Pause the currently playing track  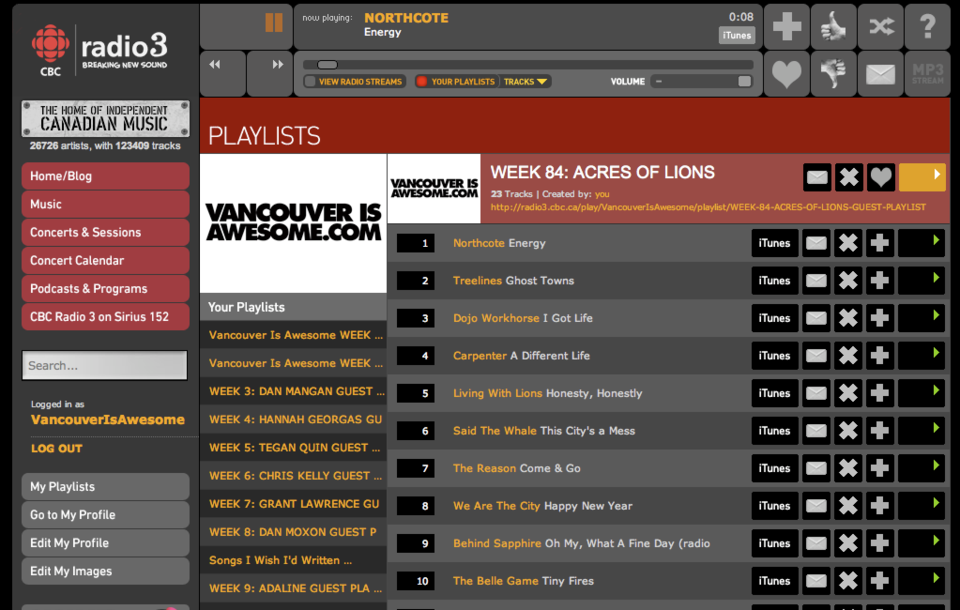coord(274,23)
